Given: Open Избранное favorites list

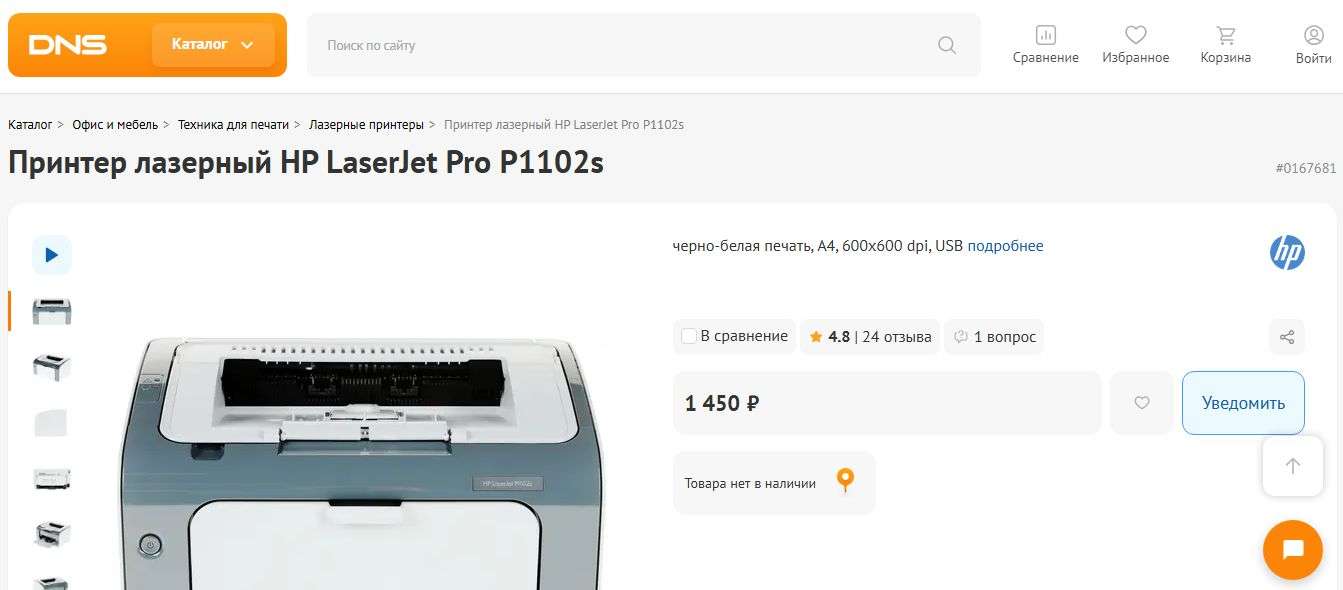Looking at the screenshot, I should [1136, 45].
